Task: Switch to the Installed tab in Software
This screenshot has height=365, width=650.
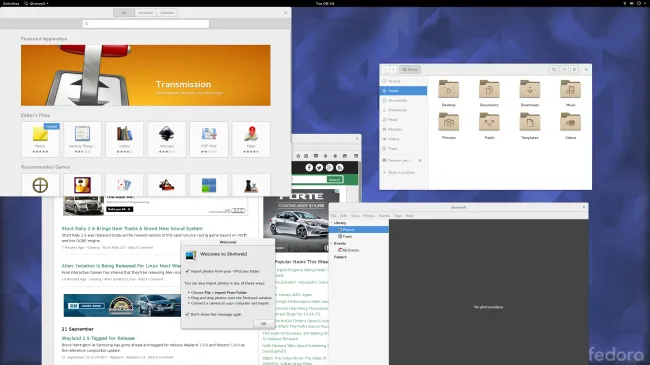Action: (x=146, y=13)
